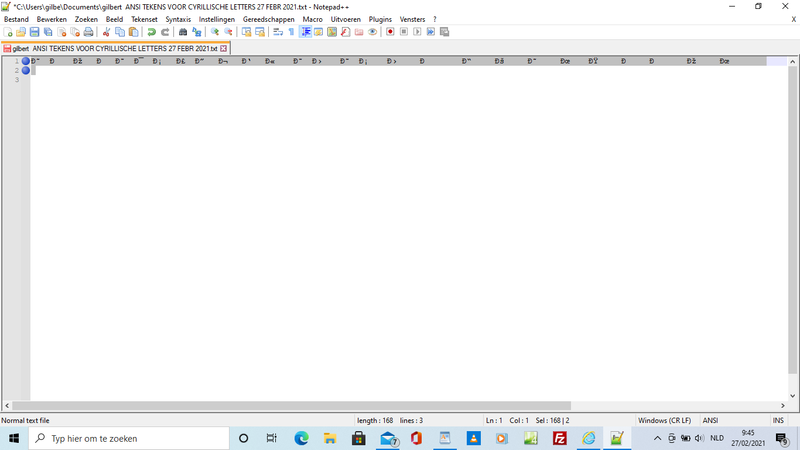
Task: Open the Gereedschappen menu
Action: point(269,19)
